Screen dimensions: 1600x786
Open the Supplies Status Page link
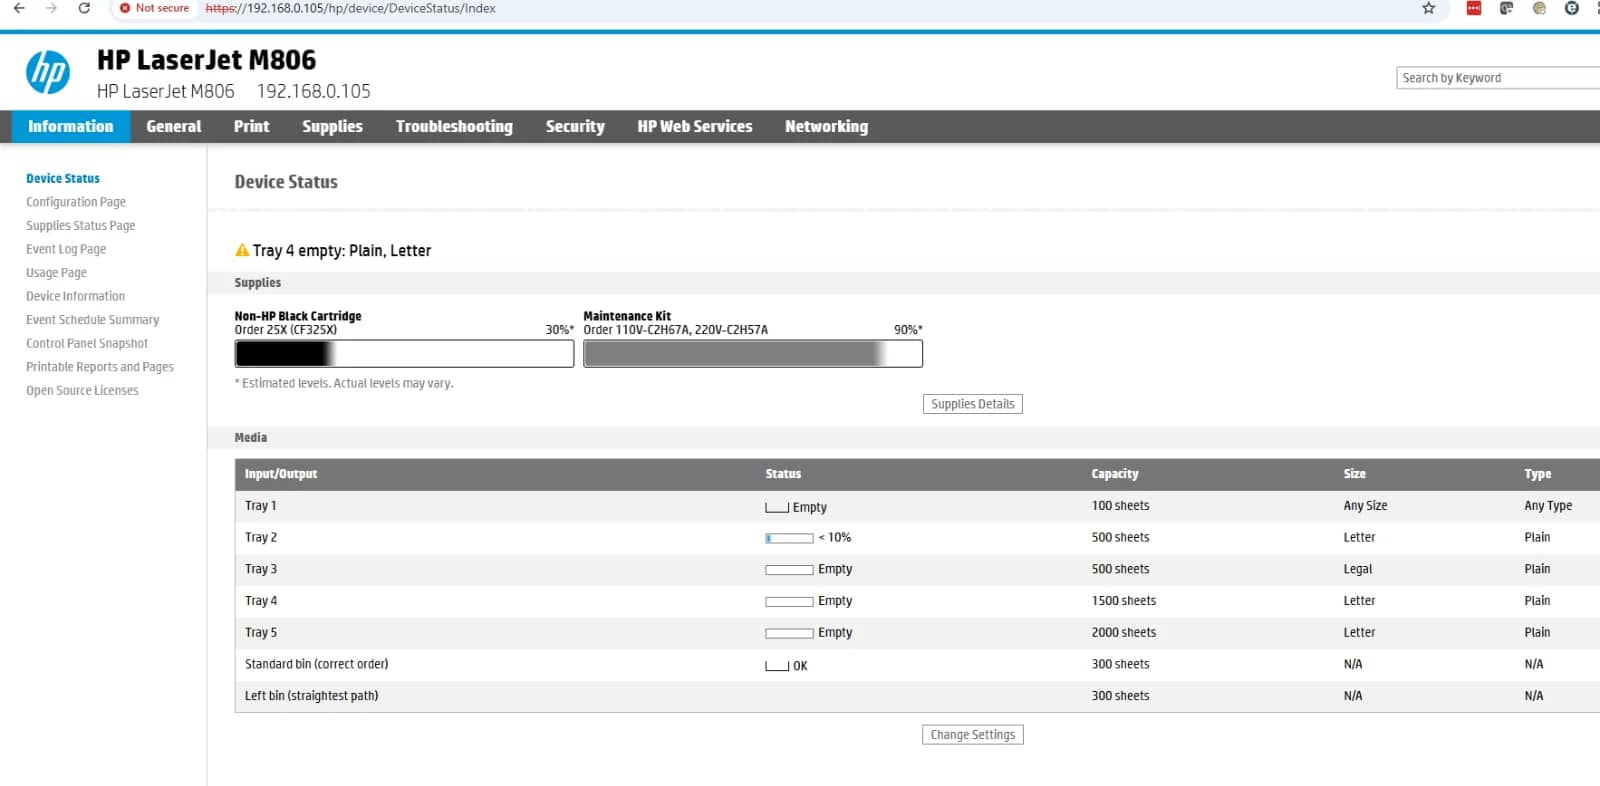coord(81,226)
